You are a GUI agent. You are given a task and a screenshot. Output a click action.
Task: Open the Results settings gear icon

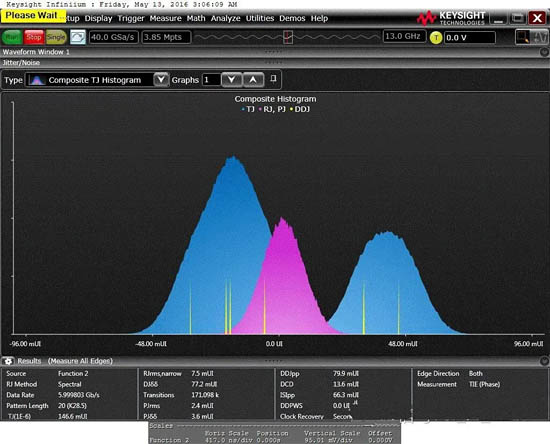coord(8,361)
